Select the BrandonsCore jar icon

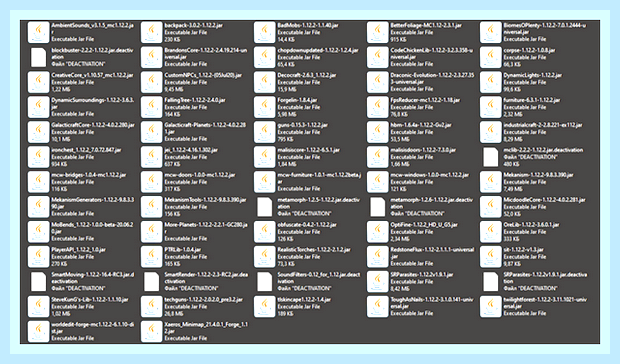tap(151, 57)
